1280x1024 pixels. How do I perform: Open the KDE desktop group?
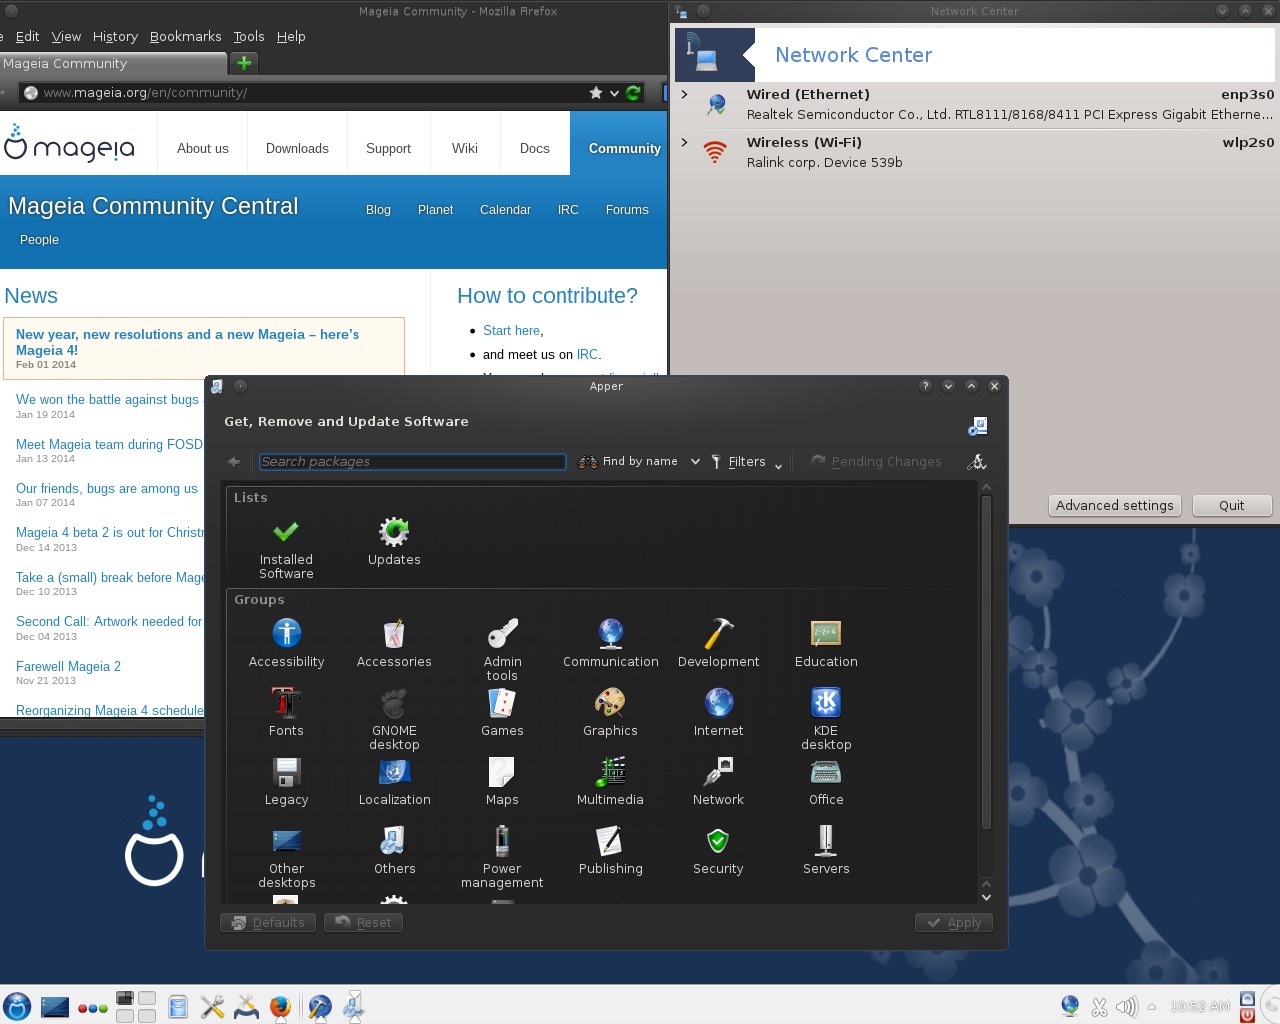826,719
